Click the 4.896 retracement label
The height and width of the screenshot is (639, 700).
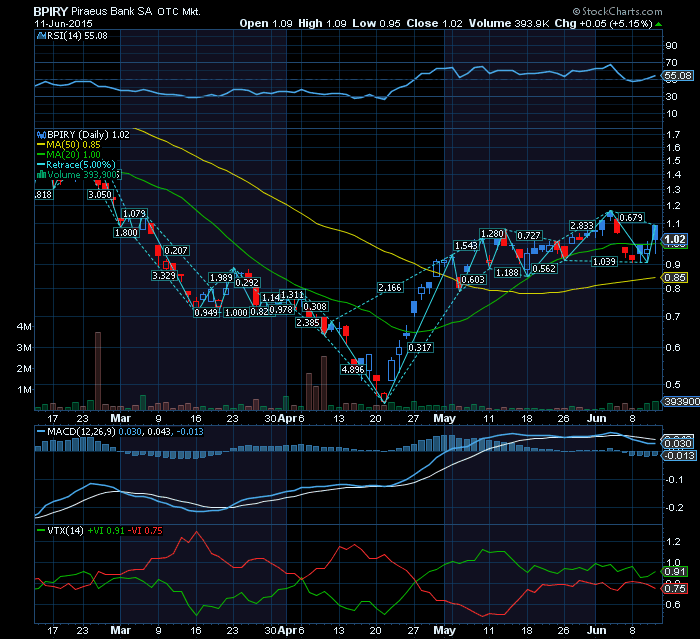353,370
